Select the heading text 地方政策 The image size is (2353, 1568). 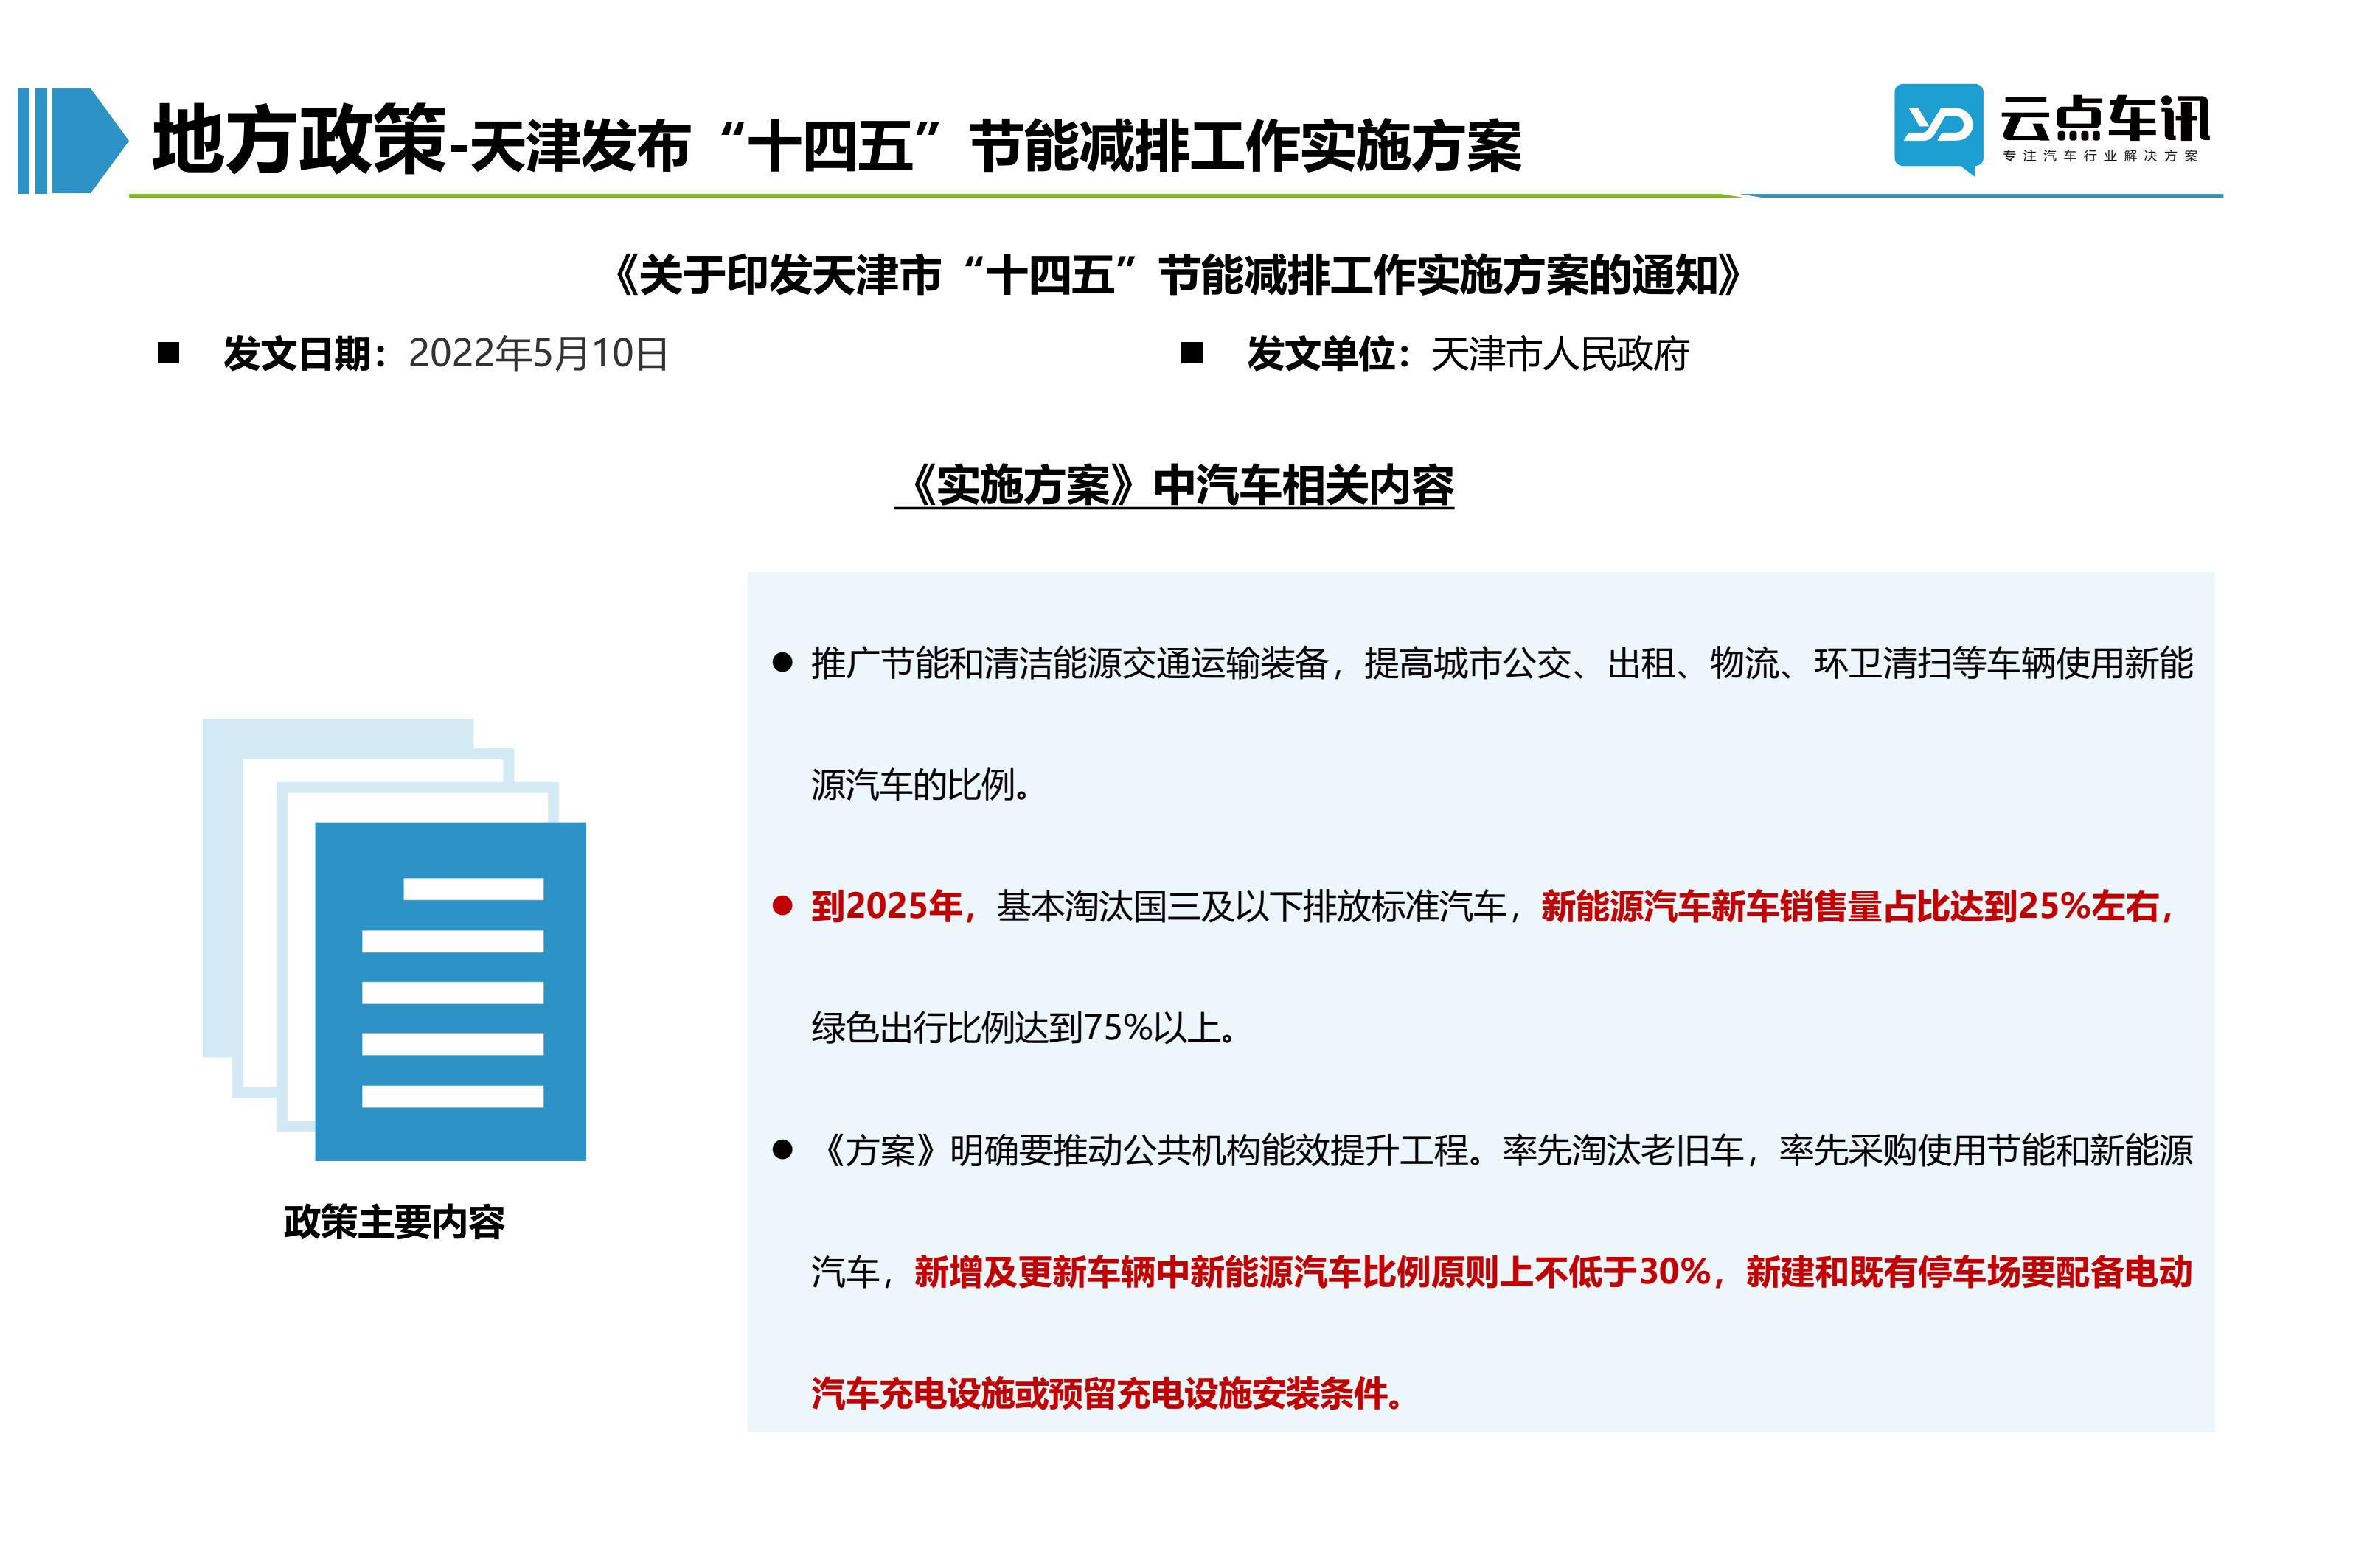(299, 140)
